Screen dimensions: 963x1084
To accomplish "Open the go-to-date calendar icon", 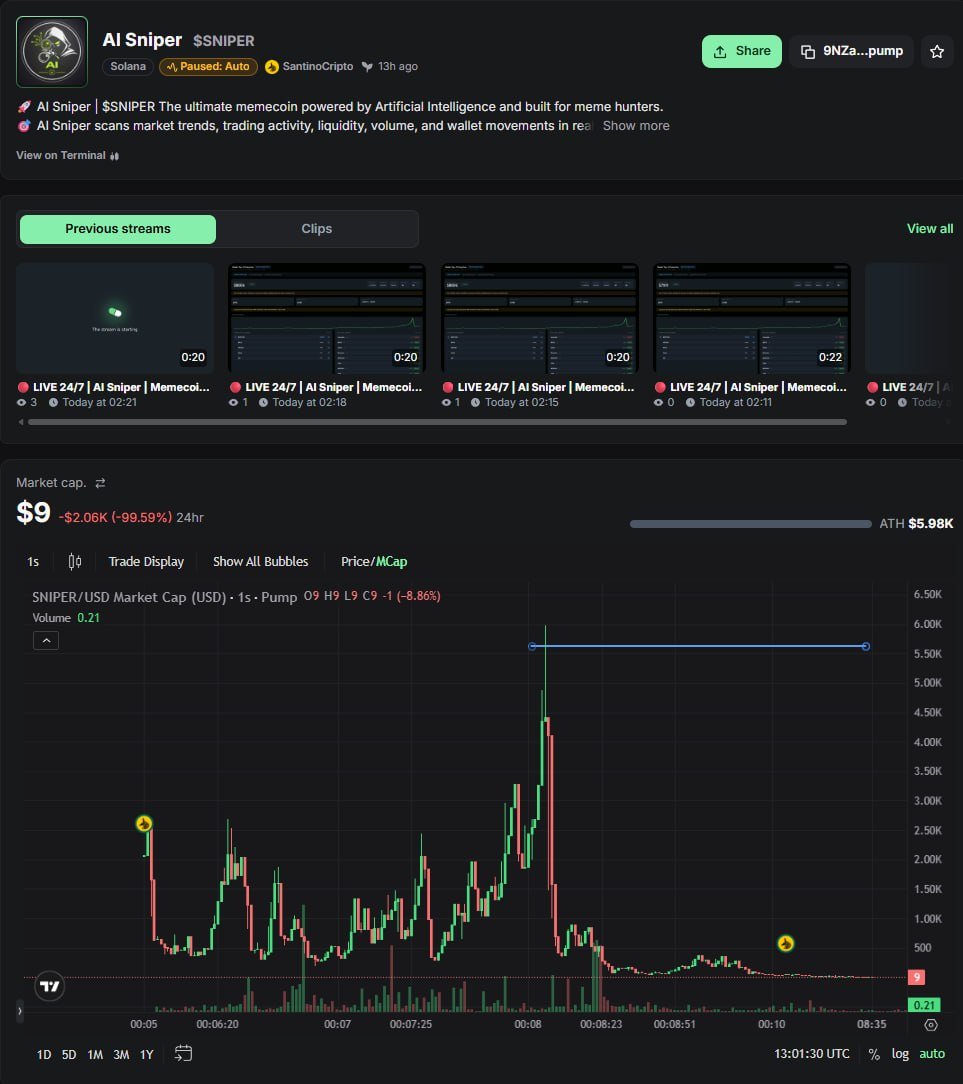I will (x=183, y=1054).
